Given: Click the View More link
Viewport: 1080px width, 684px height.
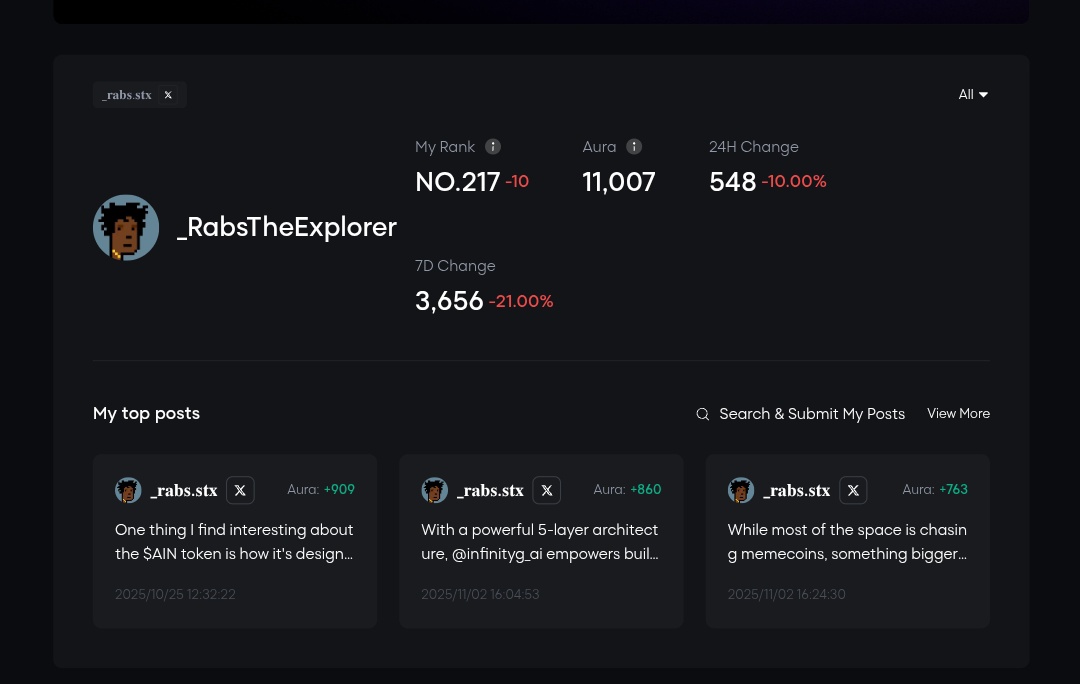Looking at the screenshot, I should [958, 413].
